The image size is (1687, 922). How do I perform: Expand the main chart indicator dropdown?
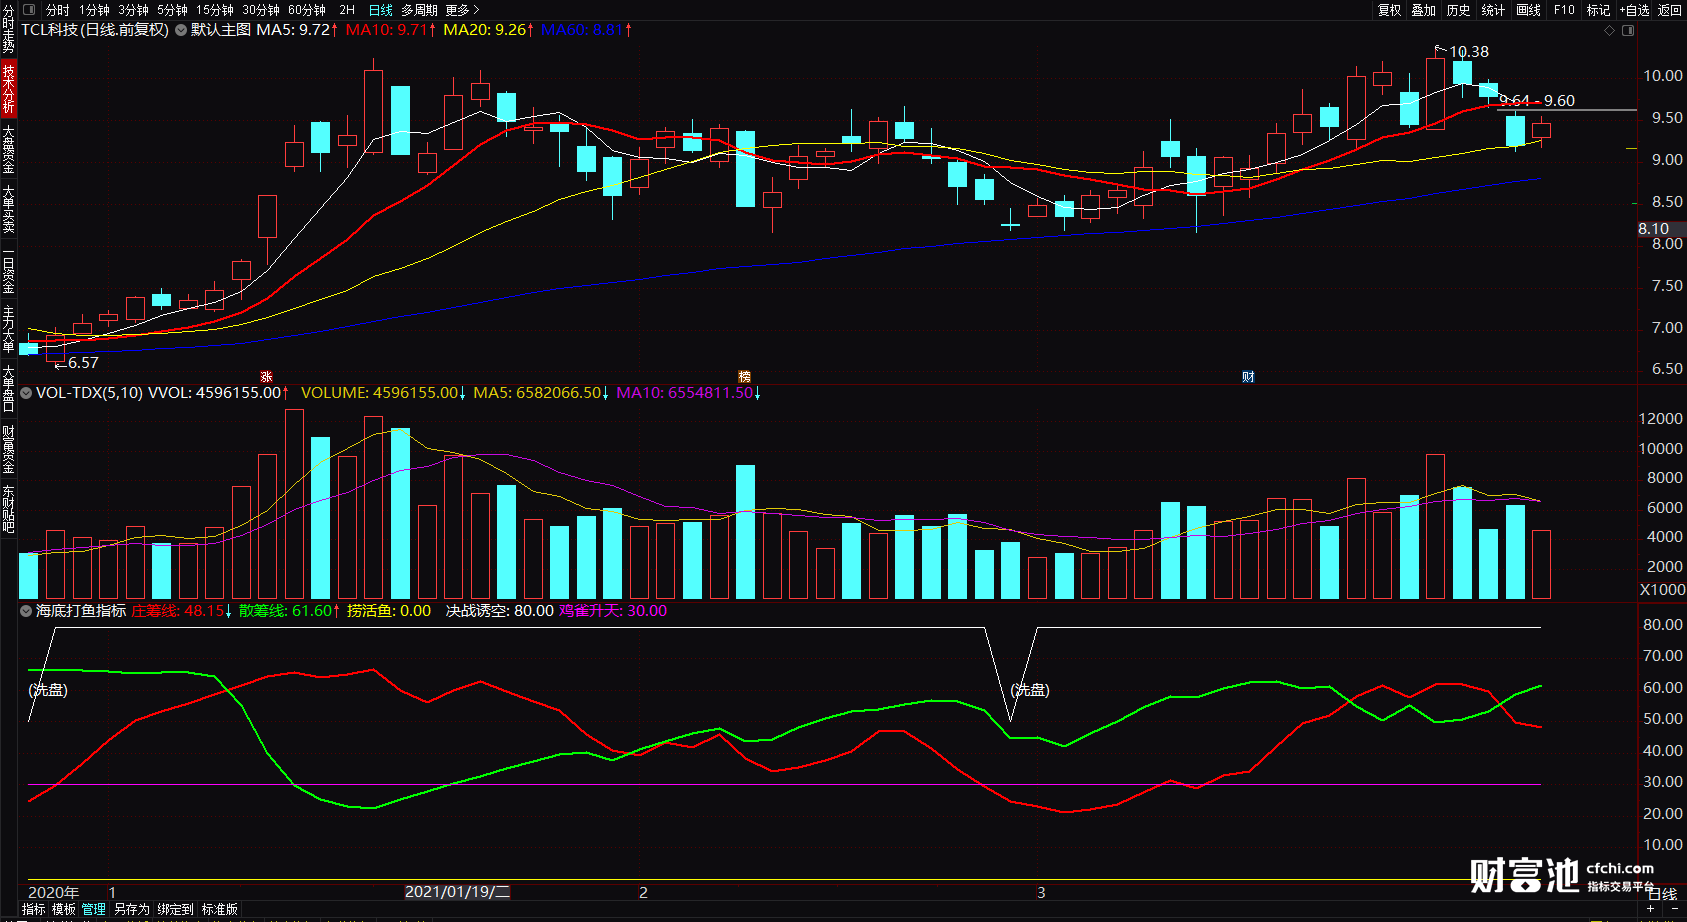(x=181, y=30)
